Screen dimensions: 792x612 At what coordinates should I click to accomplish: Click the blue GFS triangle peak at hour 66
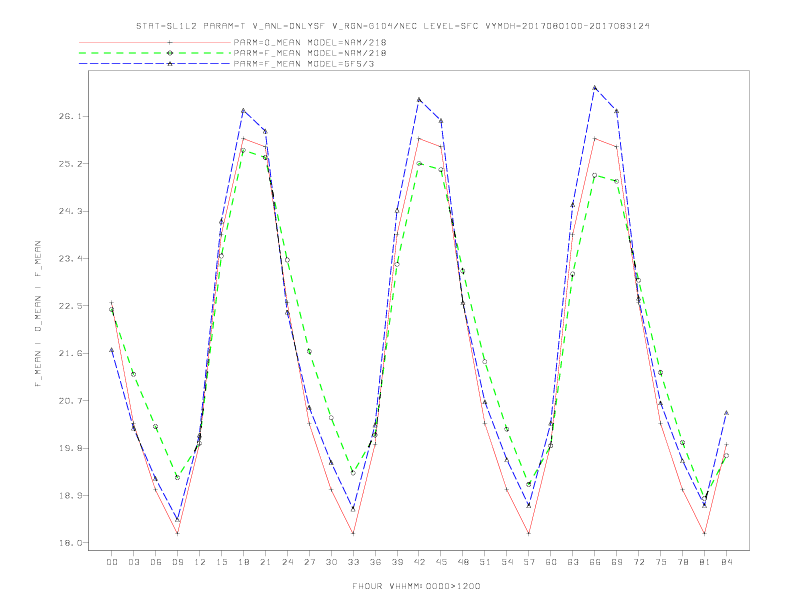(595, 88)
